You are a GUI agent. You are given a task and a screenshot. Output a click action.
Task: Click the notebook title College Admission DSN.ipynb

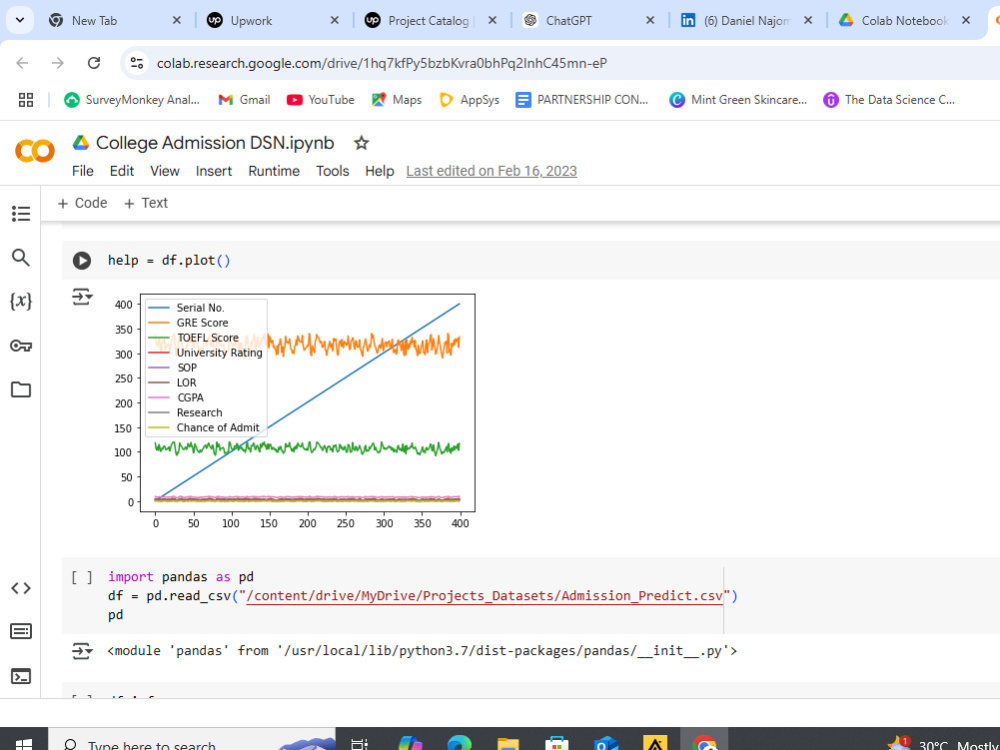click(215, 143)
